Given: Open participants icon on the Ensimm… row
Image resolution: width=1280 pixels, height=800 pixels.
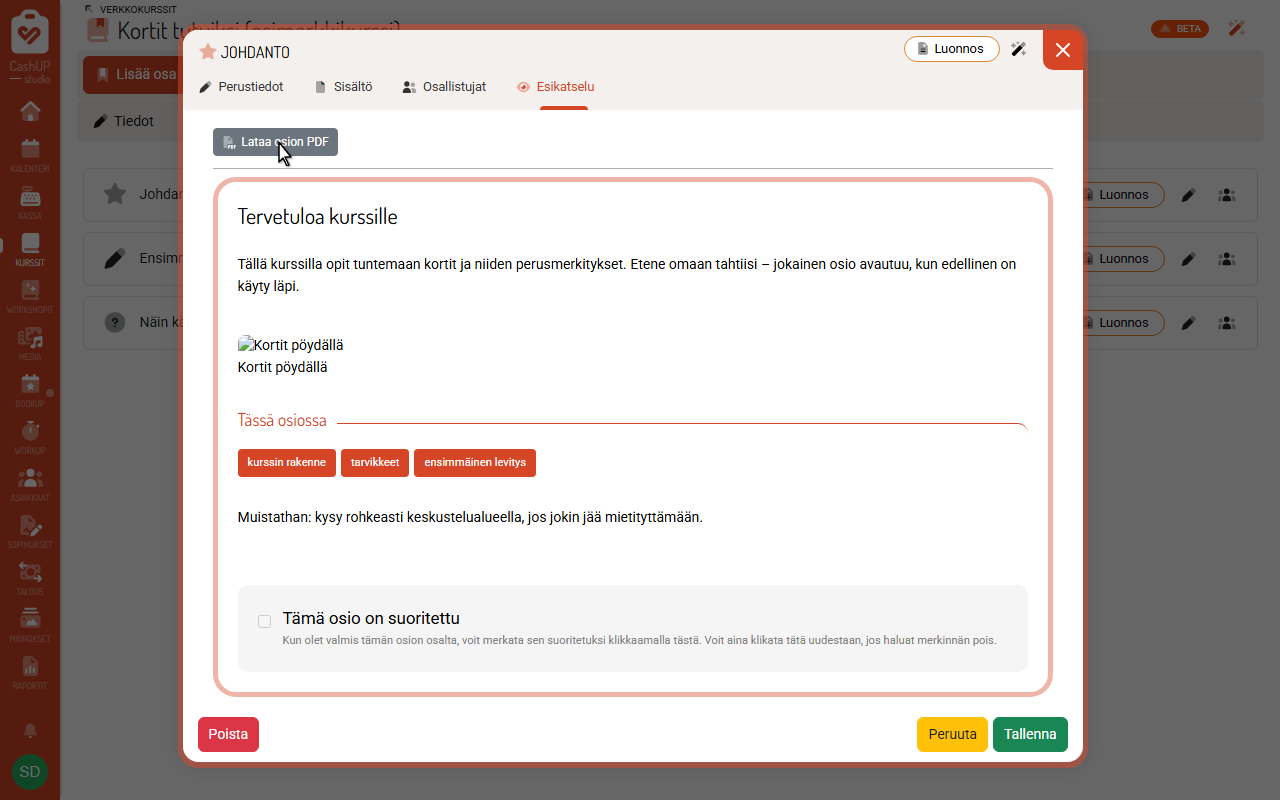Looking at the screenshot, I should [x=1226, y=259].
